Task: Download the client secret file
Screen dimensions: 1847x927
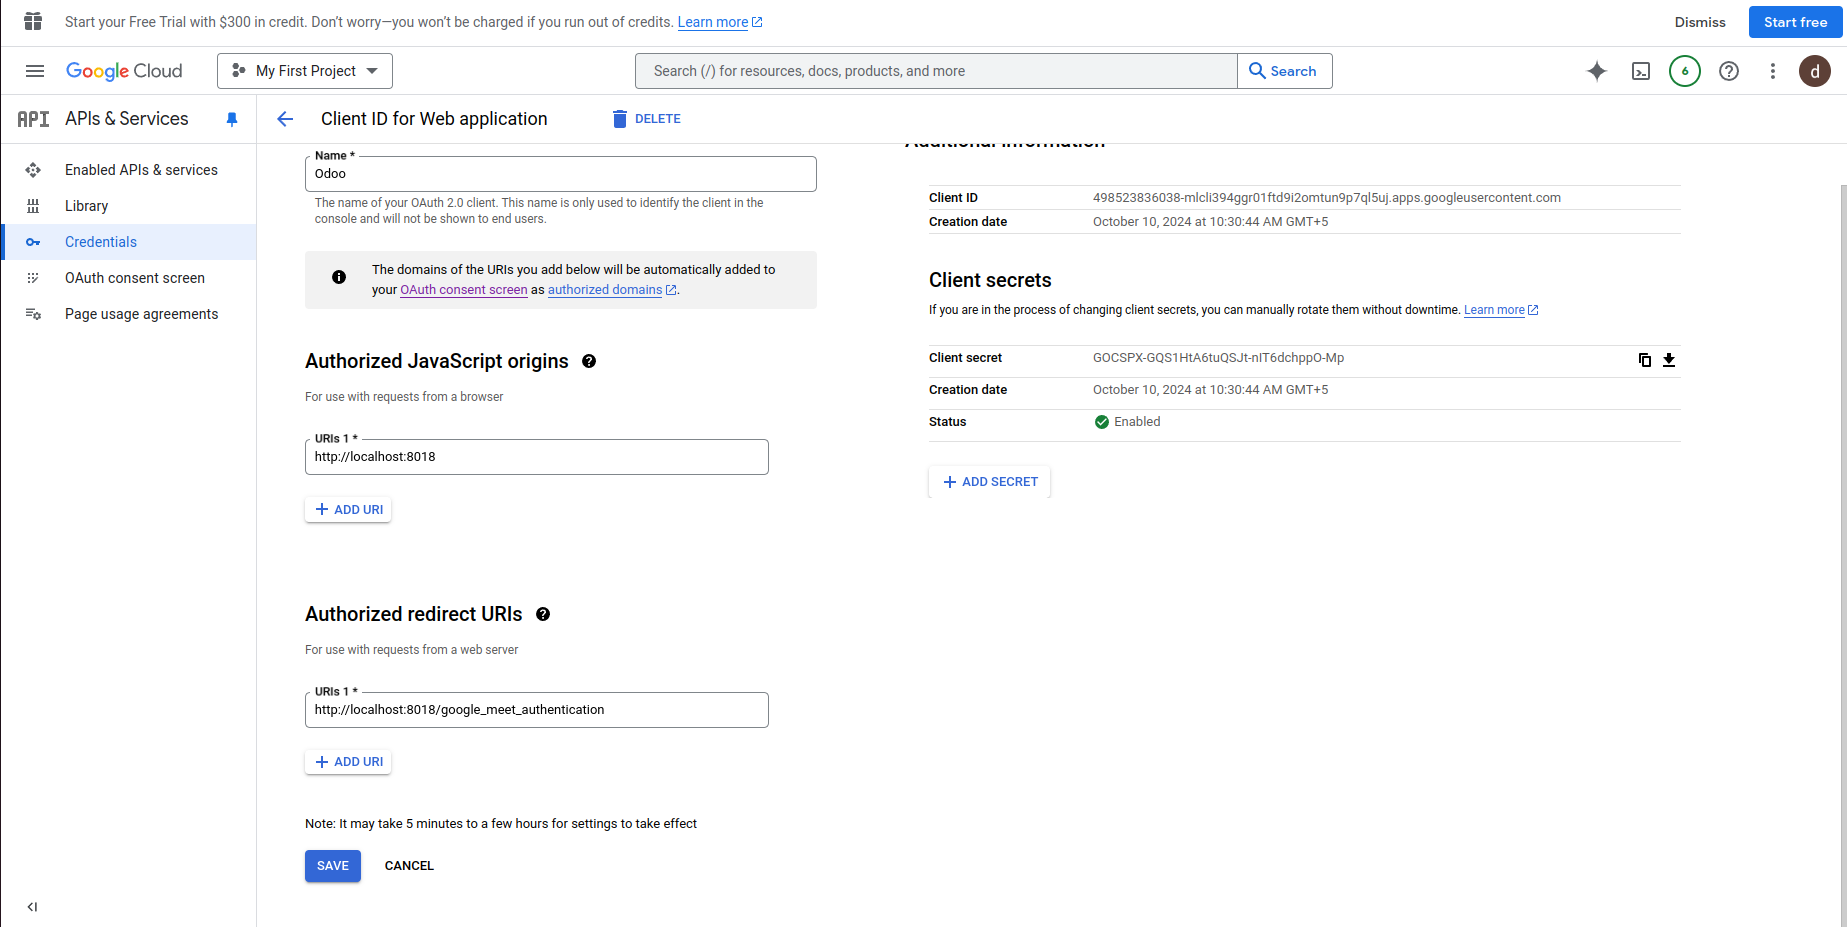Action: [x=1669, y=360]
